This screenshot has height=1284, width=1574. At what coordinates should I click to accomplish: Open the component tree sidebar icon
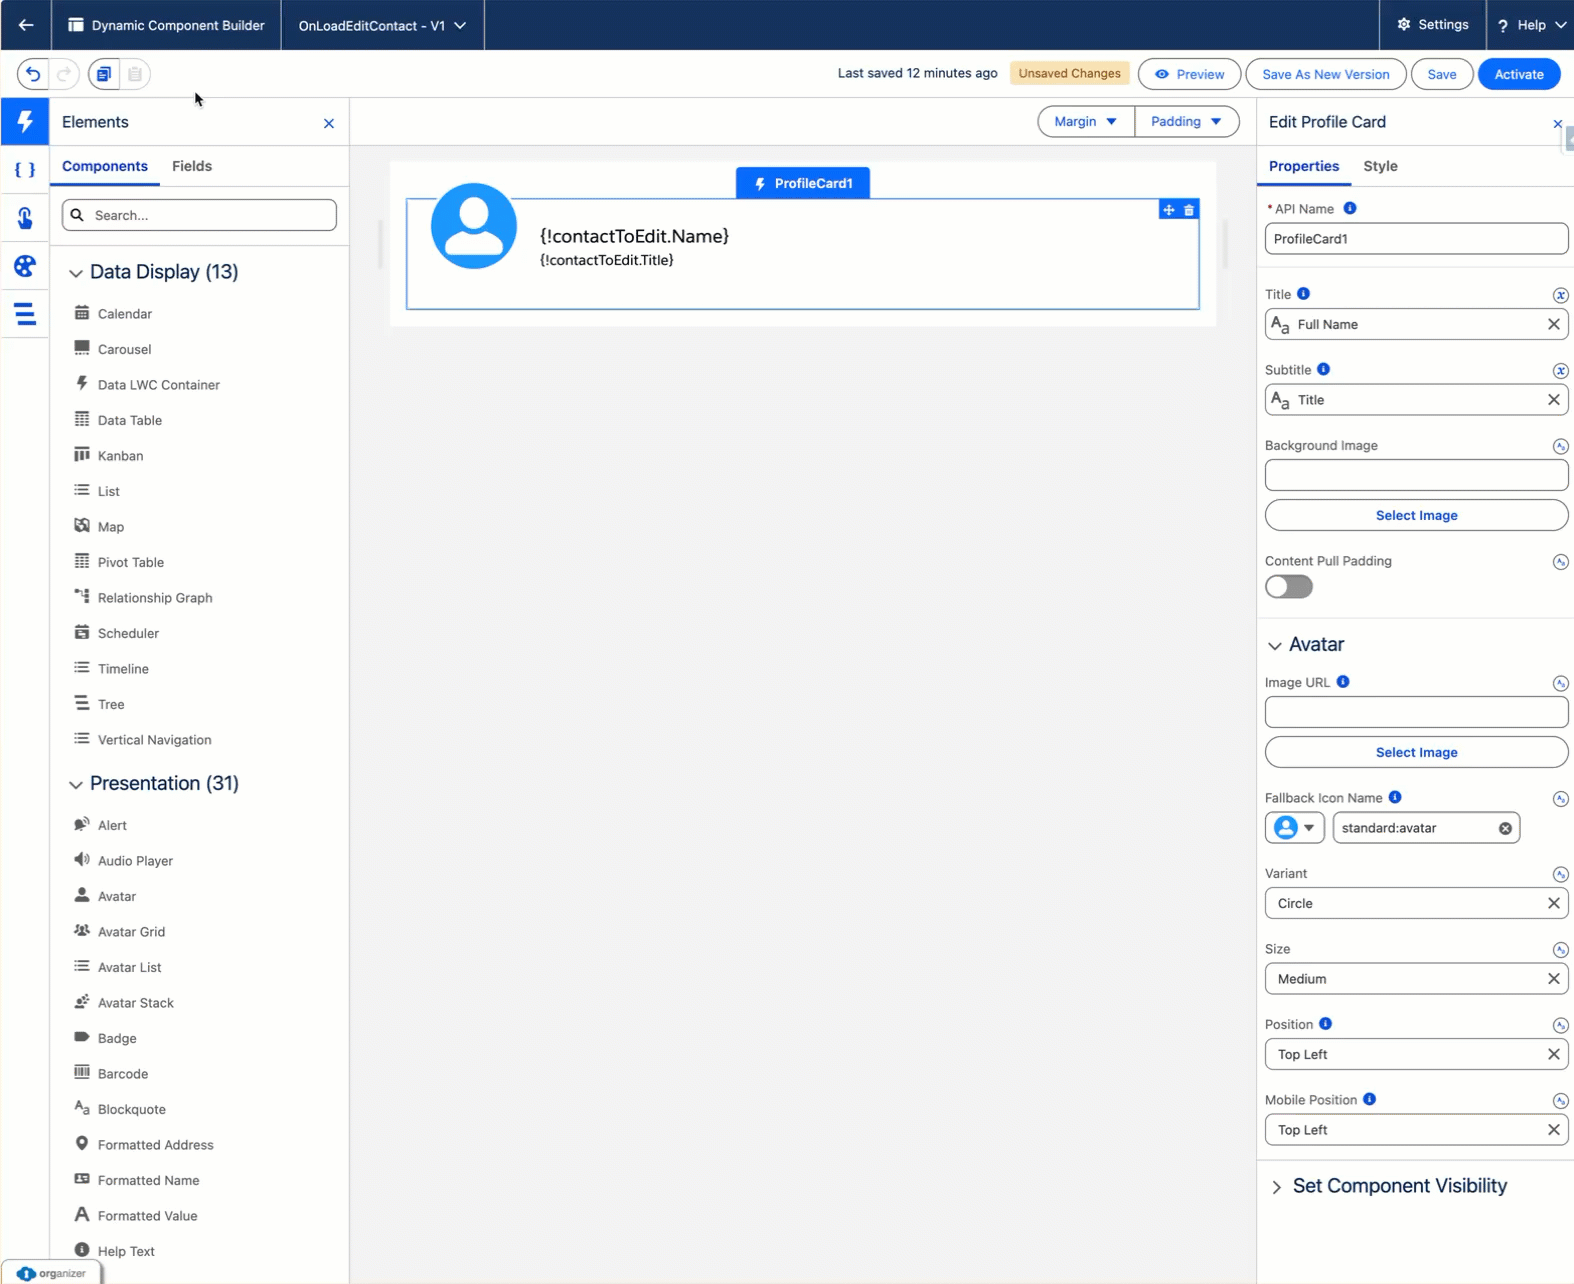[x=25, y=314]
